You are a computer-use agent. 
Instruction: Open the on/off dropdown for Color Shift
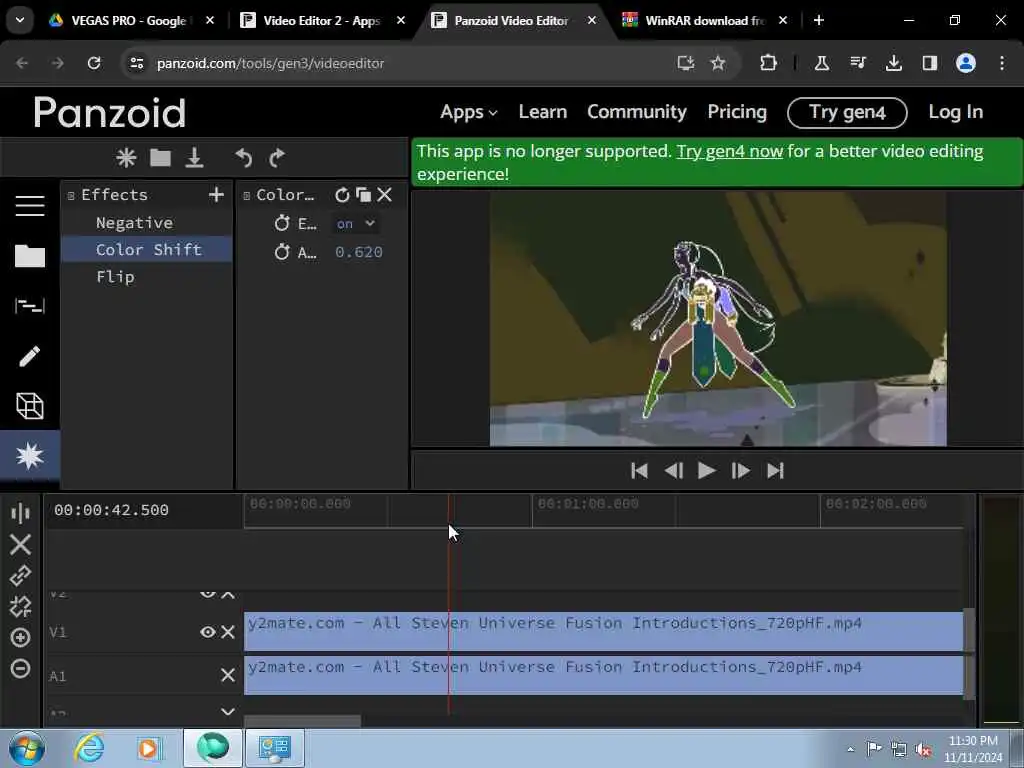point(356,223)
